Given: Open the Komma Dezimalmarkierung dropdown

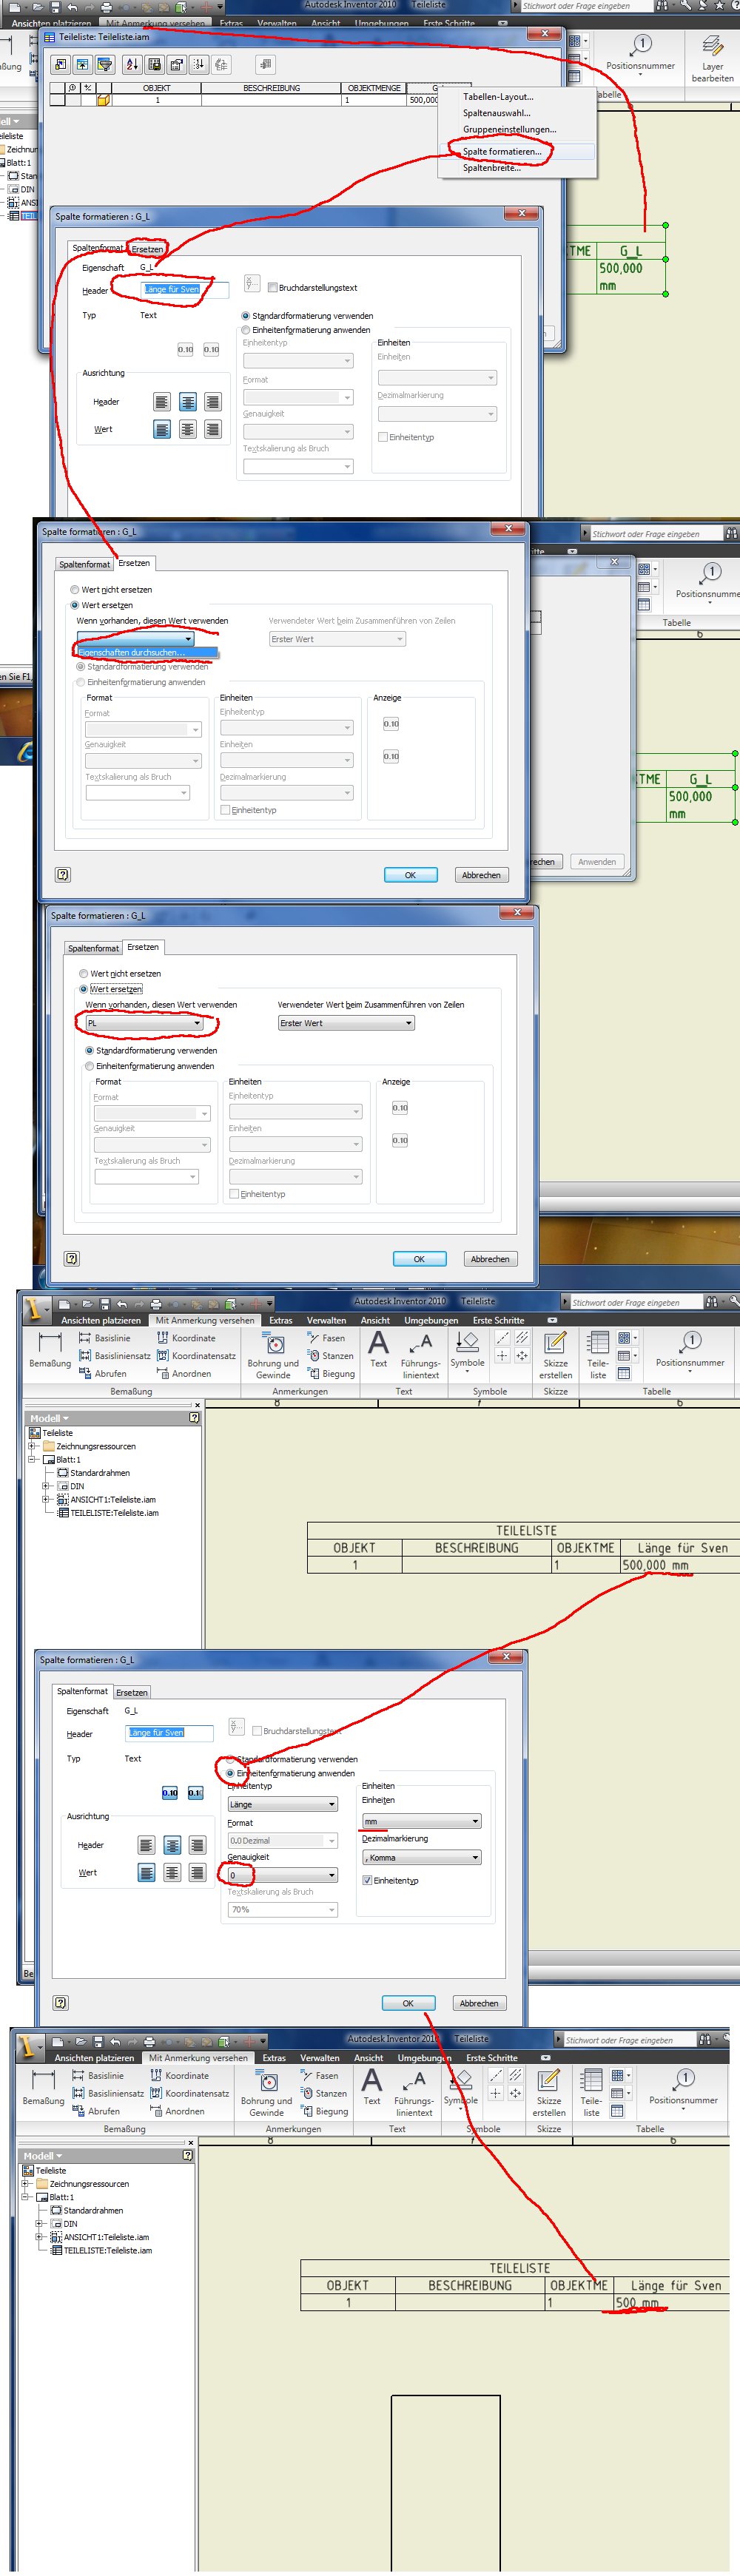Looking at the screenshot, I should click(422, 1858).
